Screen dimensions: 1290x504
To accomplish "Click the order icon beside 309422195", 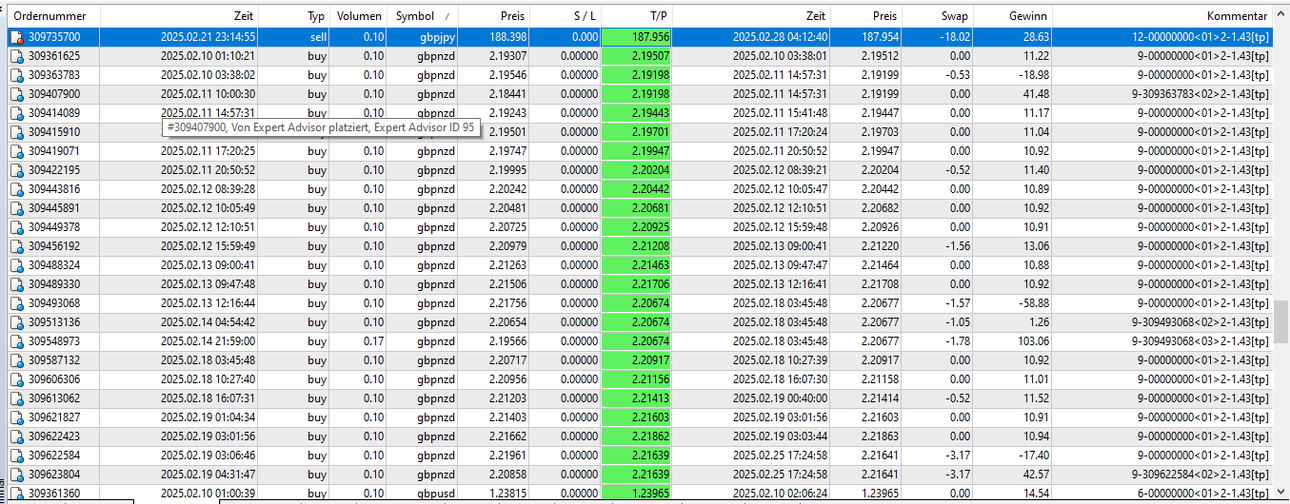I will [17, 170].
